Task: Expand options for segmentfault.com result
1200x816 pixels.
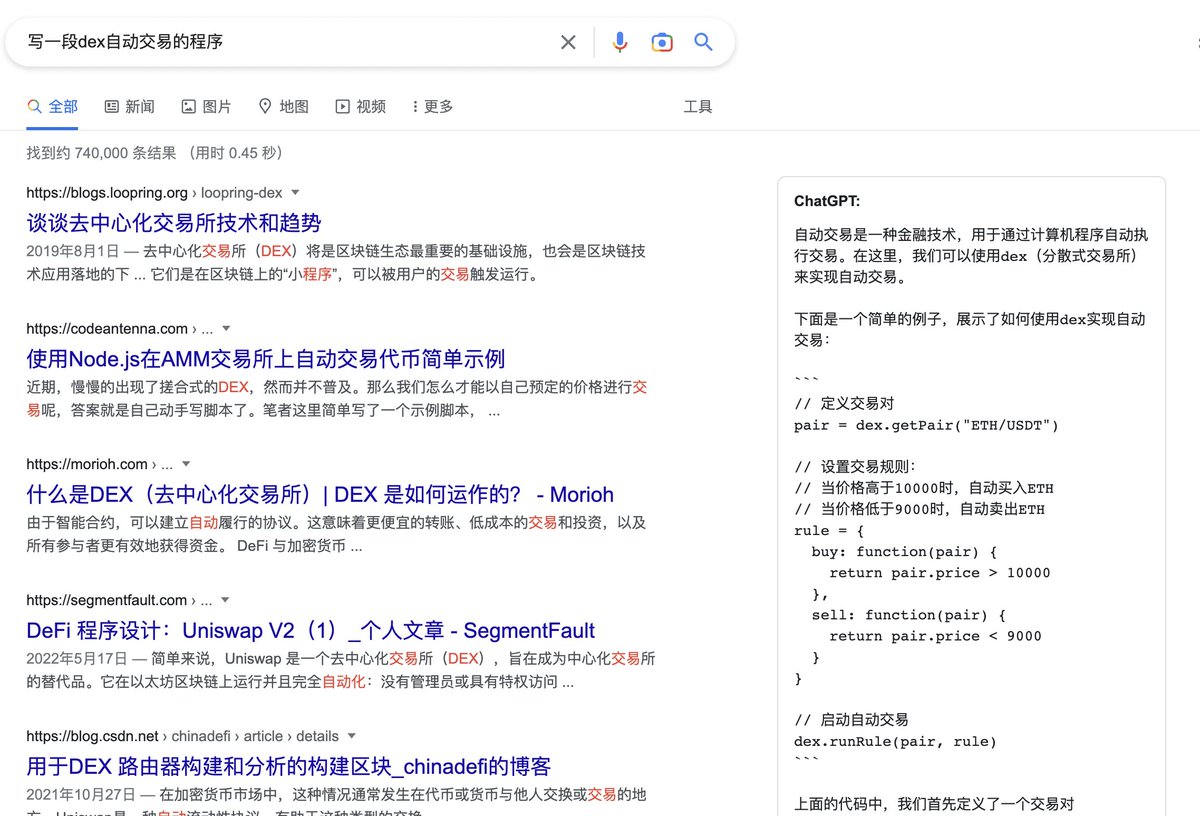Action: [x=225, y=600]
